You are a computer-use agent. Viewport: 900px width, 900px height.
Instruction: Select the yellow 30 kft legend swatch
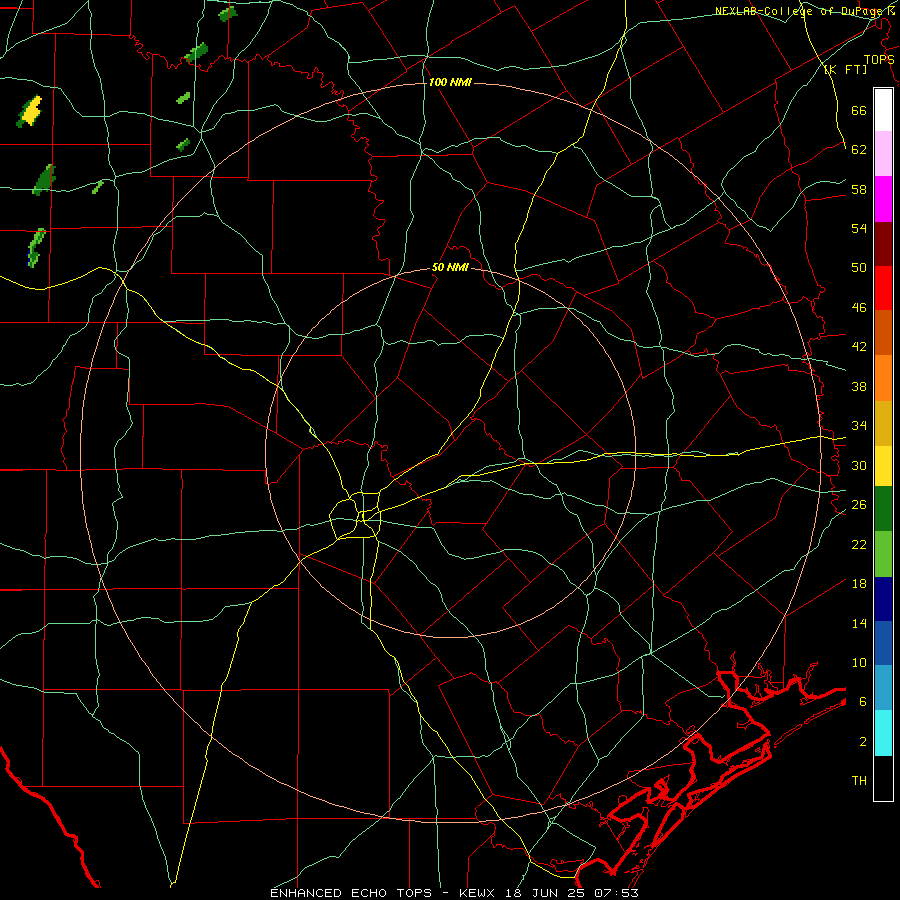883,466
